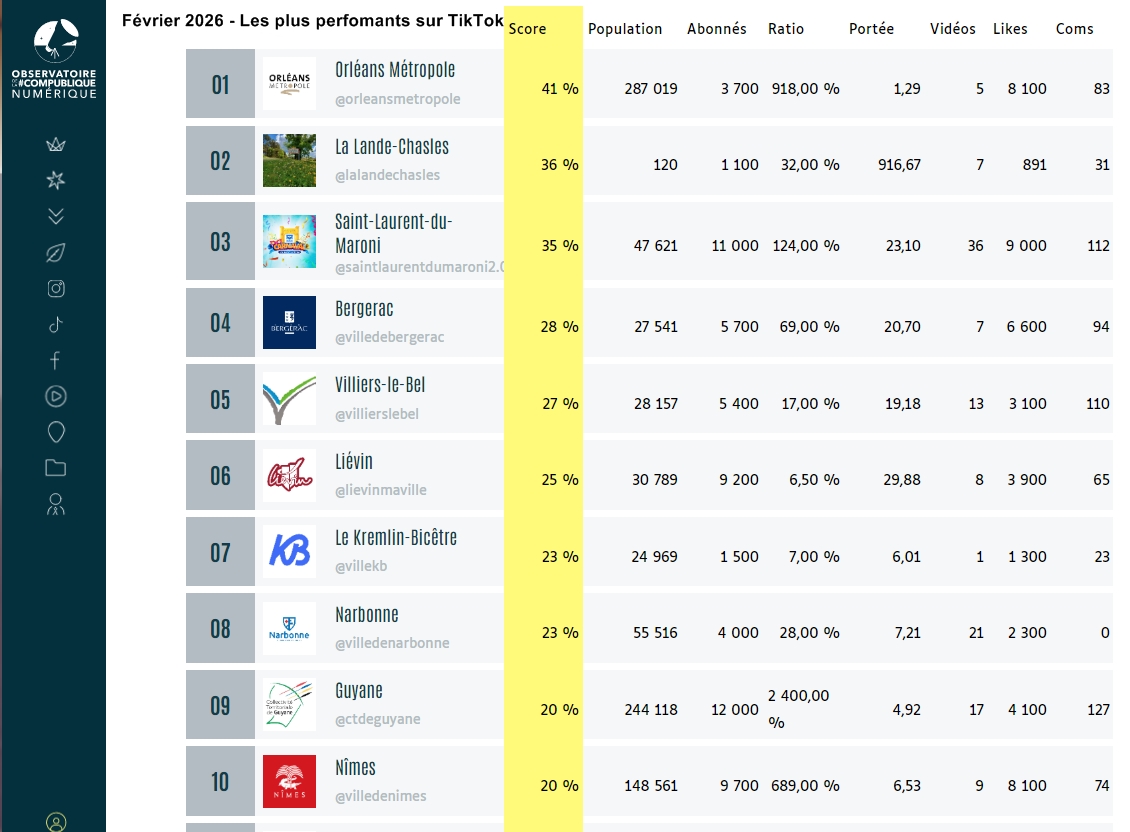Open the @villedenarbonne handle
This screenshot has height=832, width=1130.
[392, 643]
